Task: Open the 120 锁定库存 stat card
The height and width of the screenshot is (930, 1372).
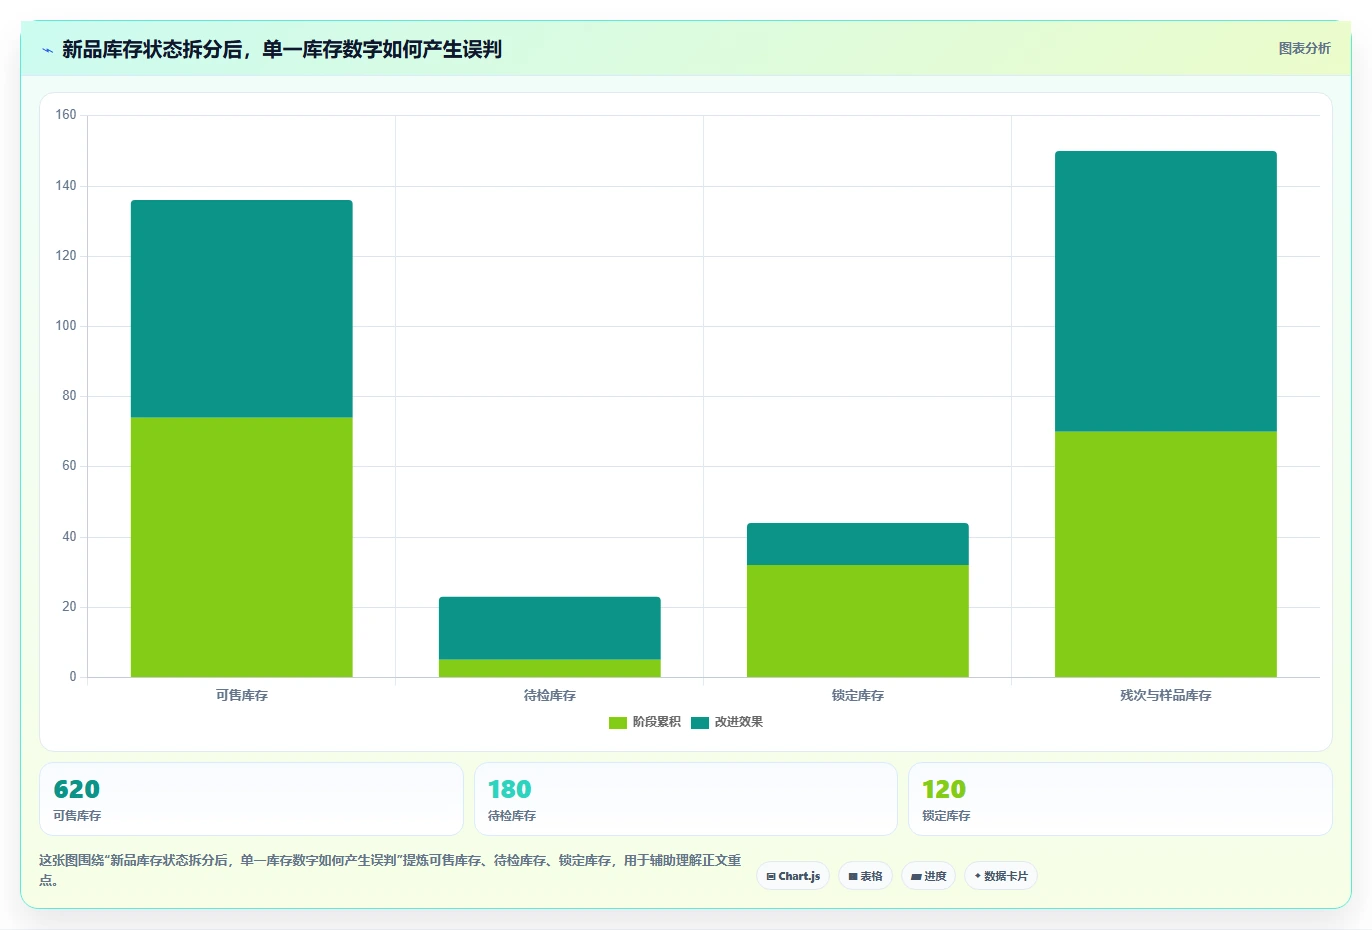Action: click(1120, 799)
